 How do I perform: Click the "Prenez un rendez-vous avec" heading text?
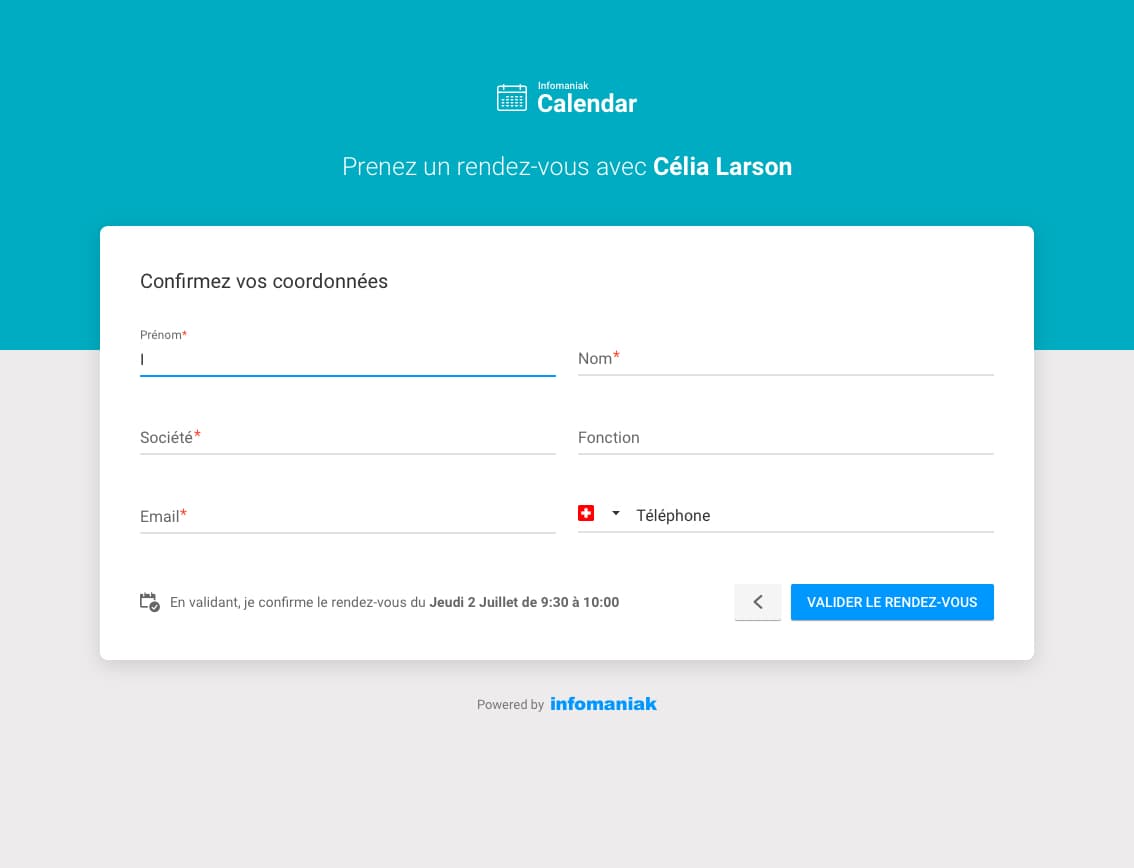click(495, 167)
